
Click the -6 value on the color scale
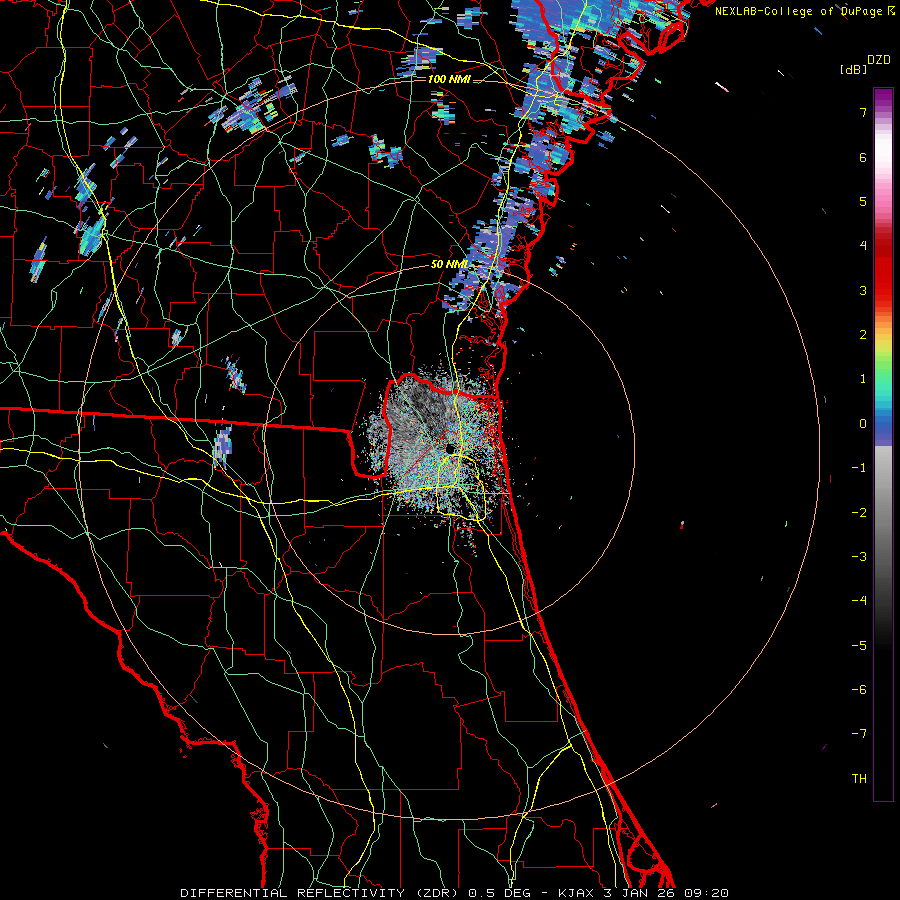859,690
